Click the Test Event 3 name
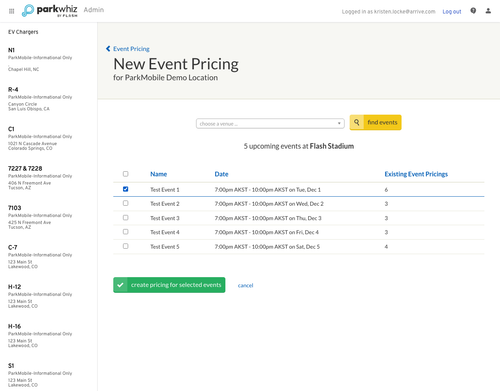 [x=165, y=218]
